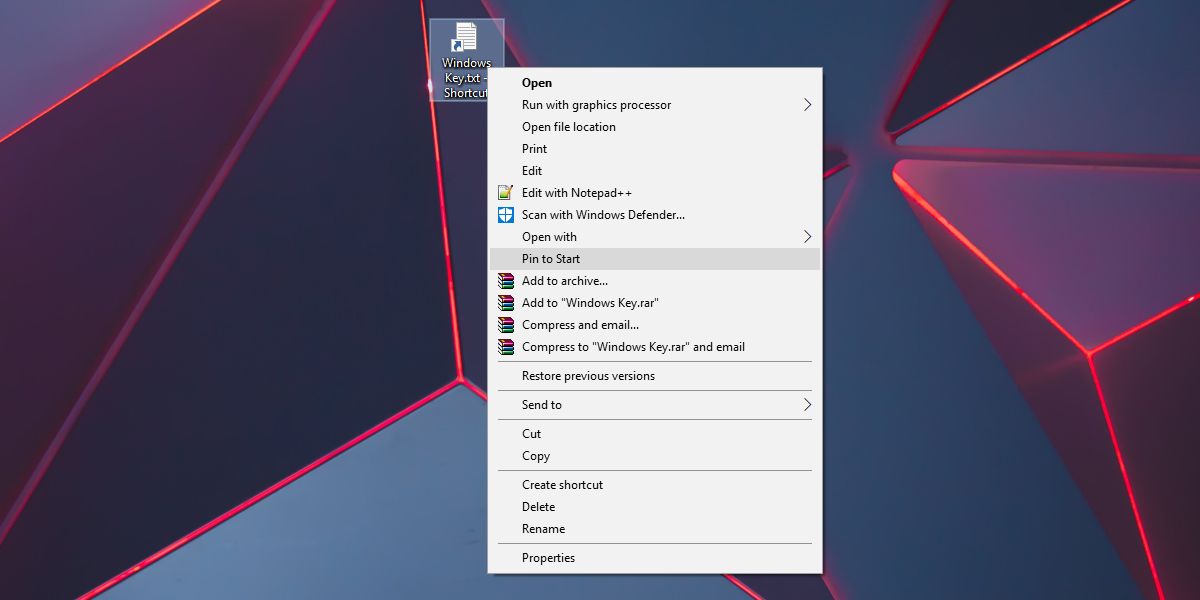Click Properties at the bottom of the menu
The height and width of the screenshot is (600, 1200).
[x=549, y=557]
